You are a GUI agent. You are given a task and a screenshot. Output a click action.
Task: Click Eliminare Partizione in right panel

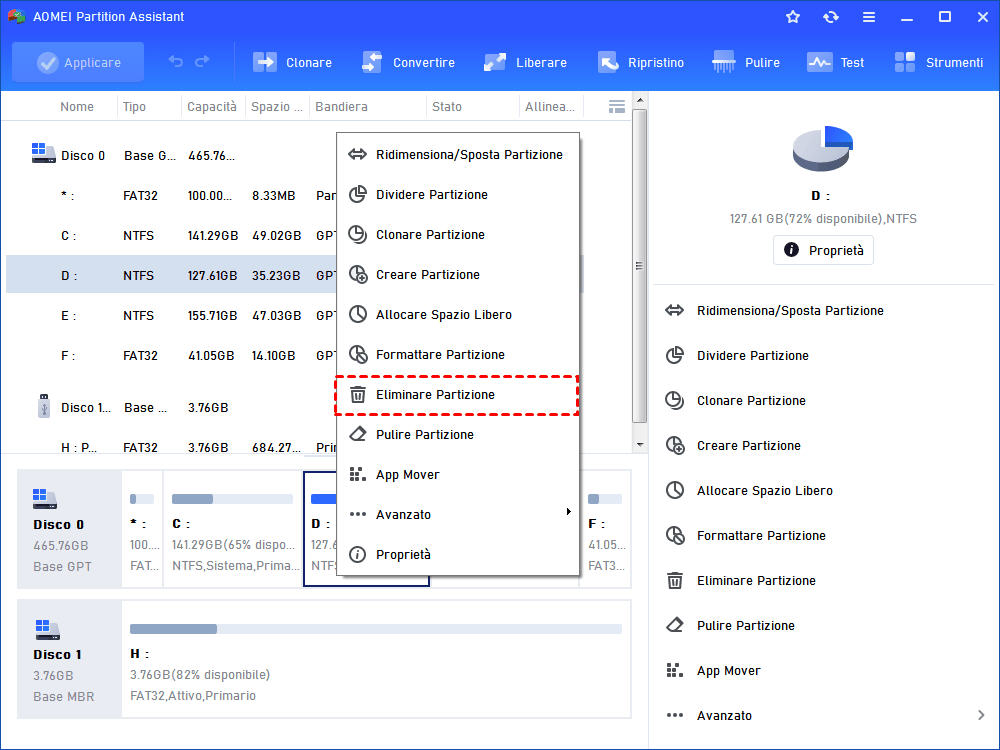coord(740,580)
